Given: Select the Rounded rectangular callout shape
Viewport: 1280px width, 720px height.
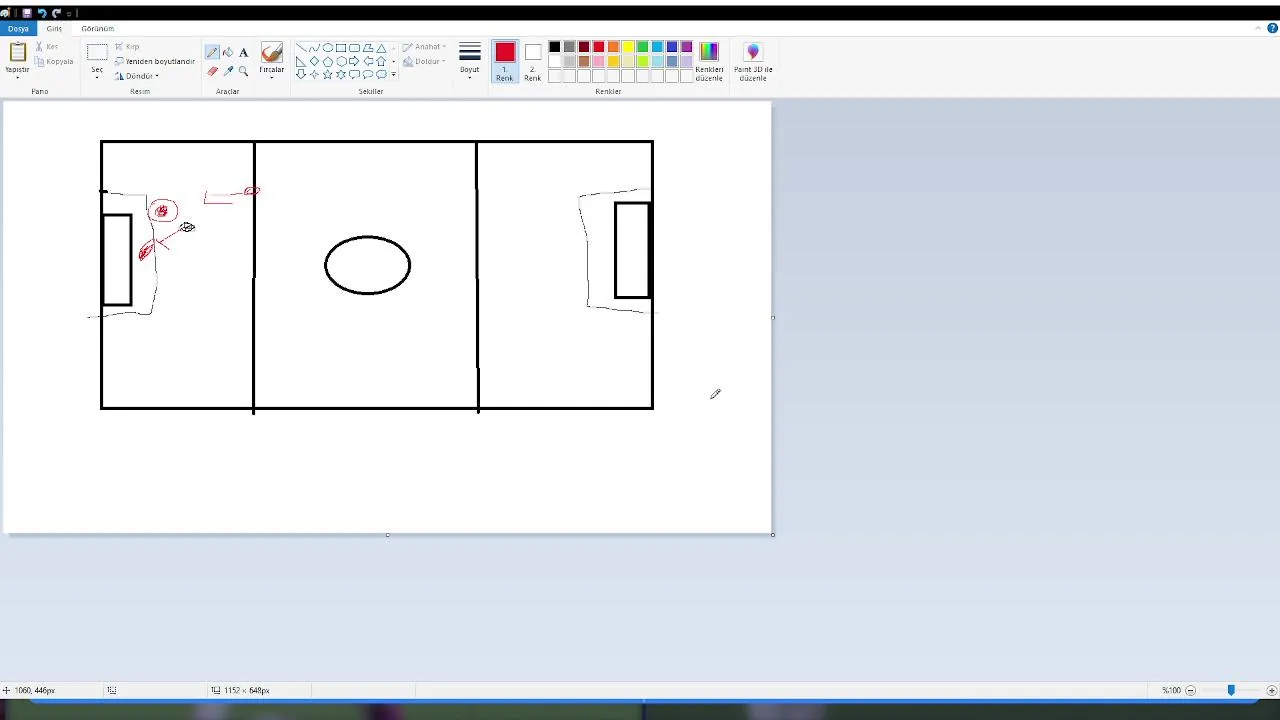Looking at the screenshot, I should (x=354, y=75).
